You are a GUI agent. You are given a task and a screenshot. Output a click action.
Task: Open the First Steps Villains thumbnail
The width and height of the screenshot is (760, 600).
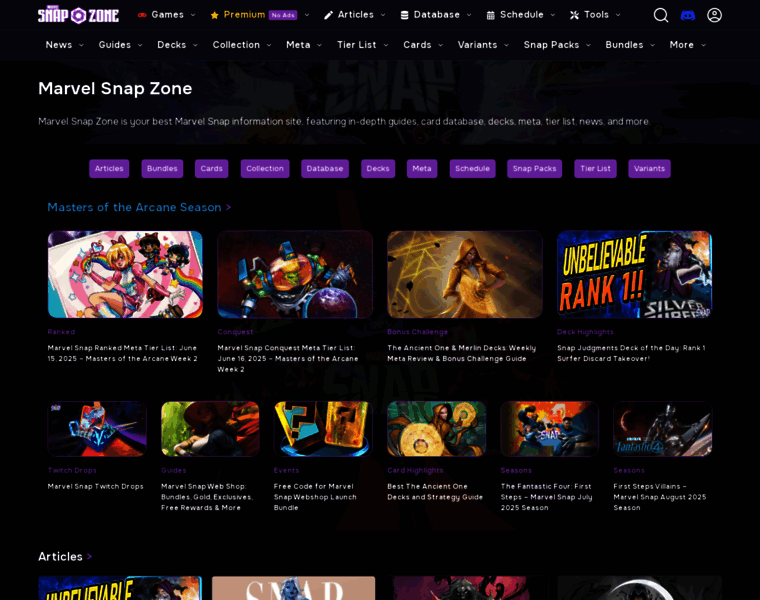point(663,429)
